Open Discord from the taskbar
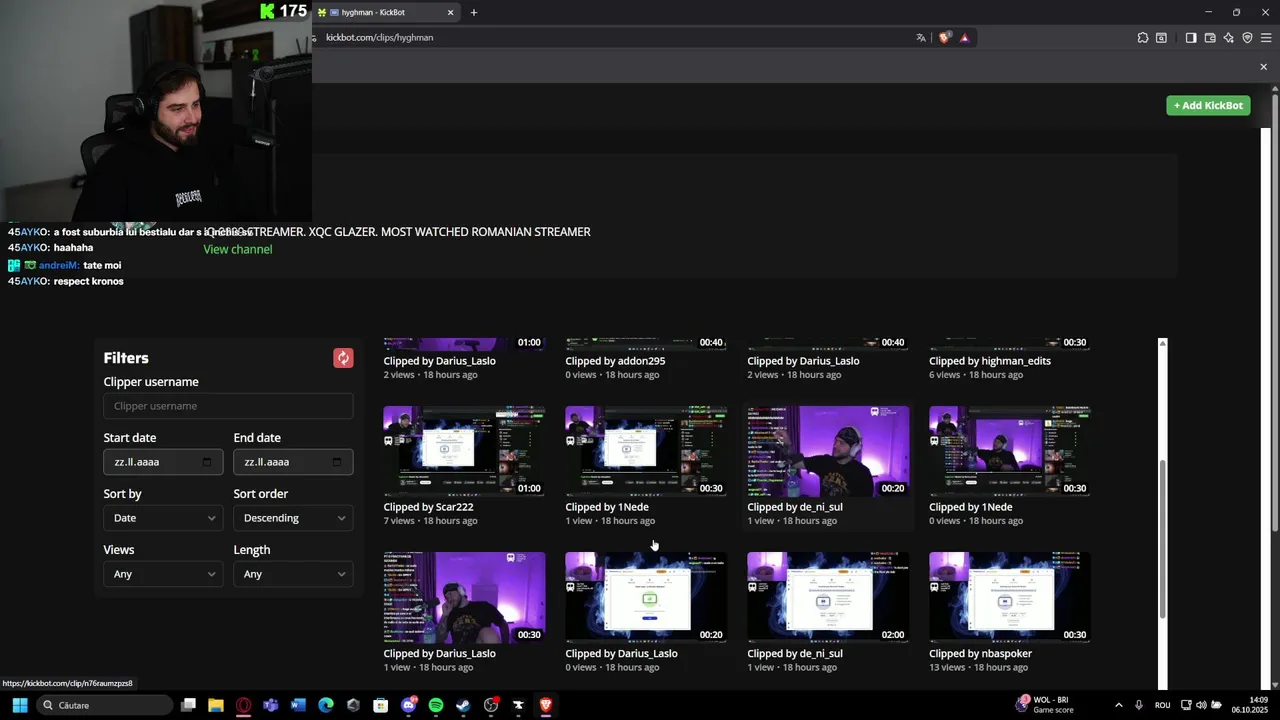1280x720 pixels. coord(408,705)
